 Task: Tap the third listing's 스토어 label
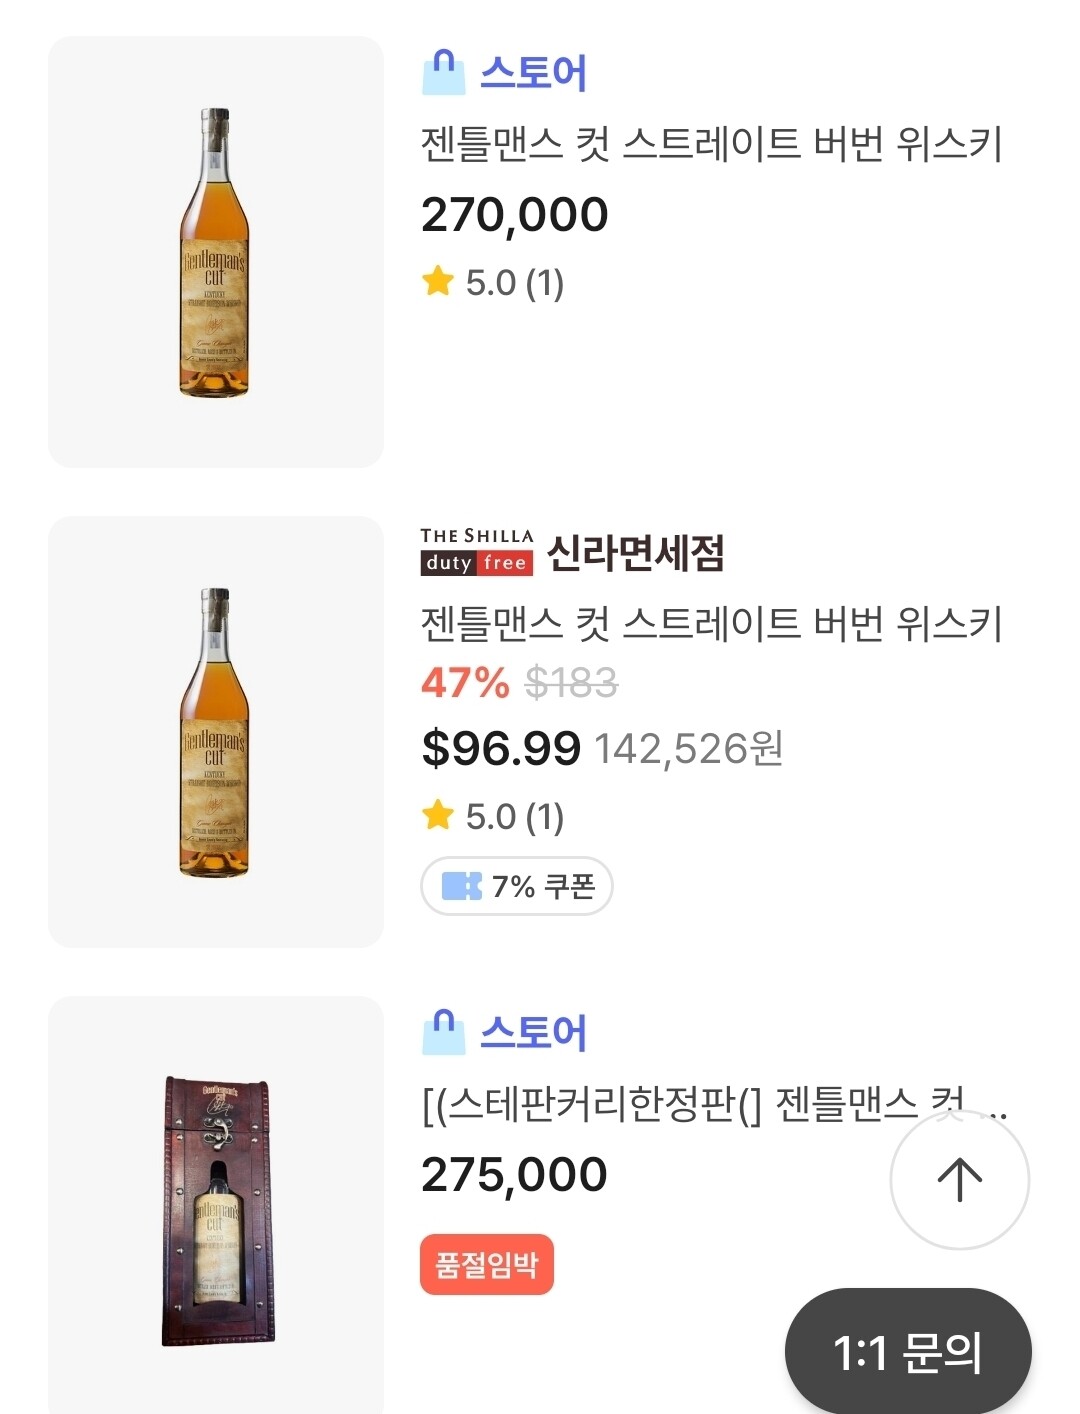click(x=533, y=1033)
